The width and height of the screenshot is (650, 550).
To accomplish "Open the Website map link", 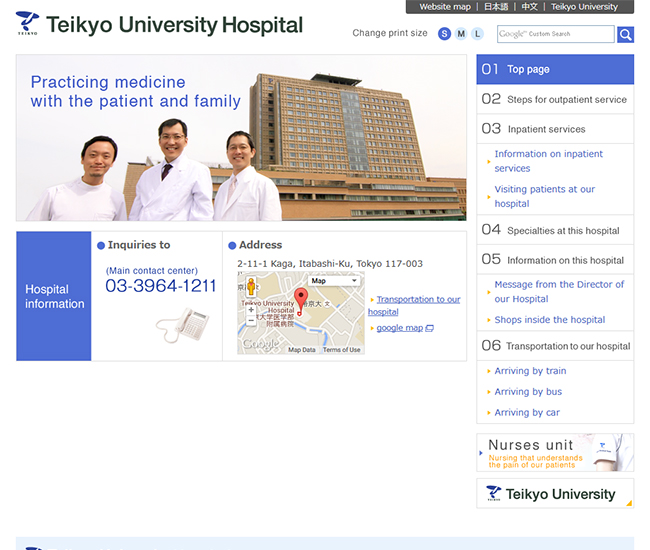I will click(x=445, y=7).
